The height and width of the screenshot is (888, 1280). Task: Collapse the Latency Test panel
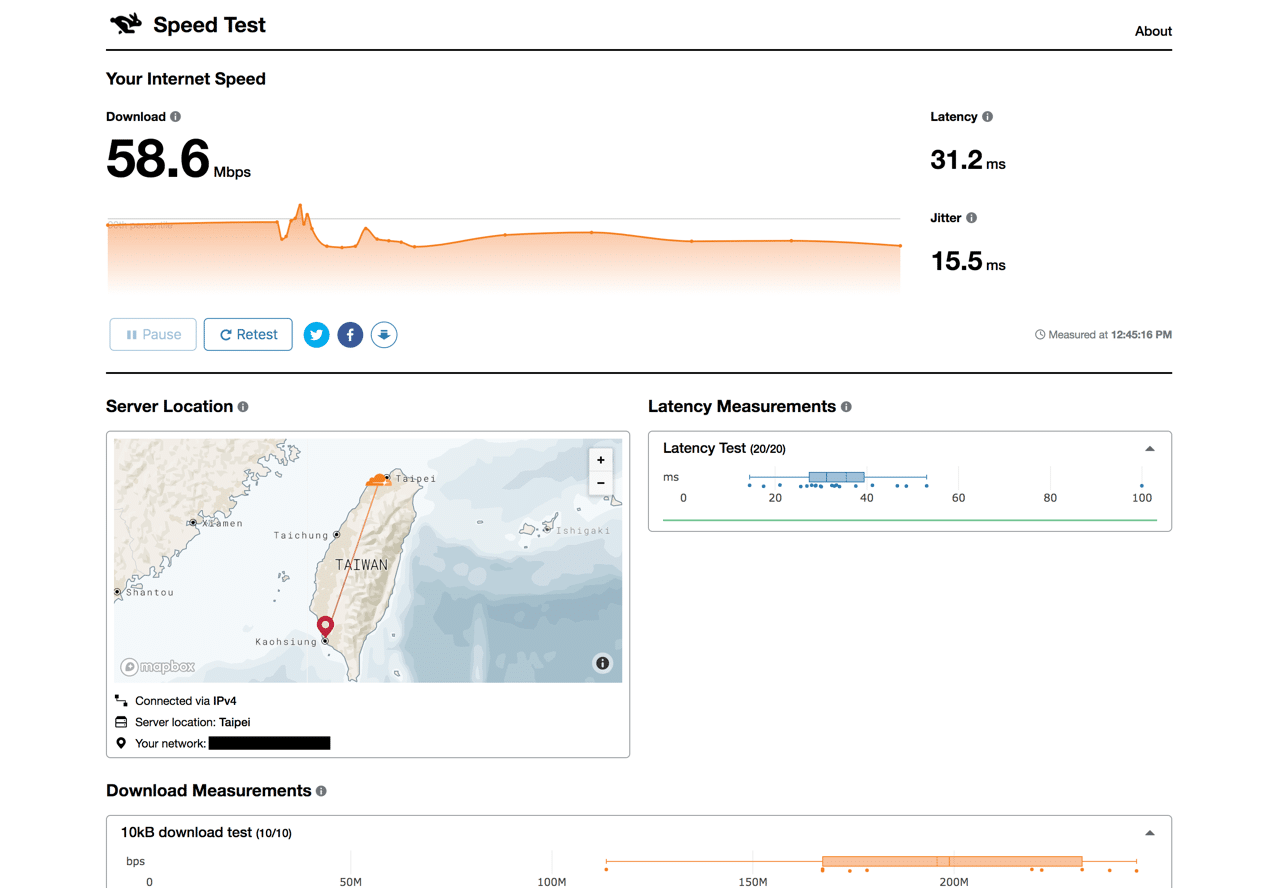(x=1150, y=448)
